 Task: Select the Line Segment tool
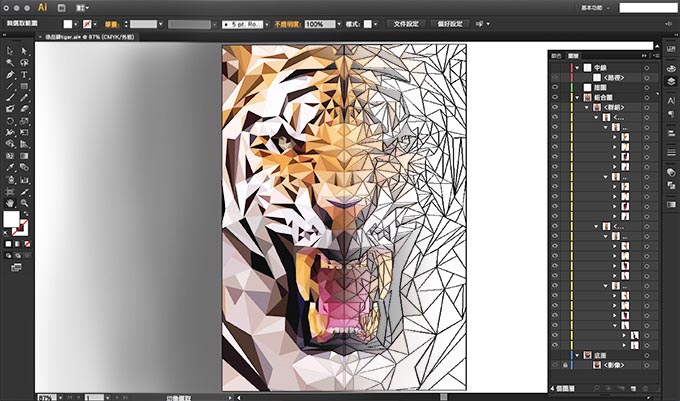tap(10, 86)
